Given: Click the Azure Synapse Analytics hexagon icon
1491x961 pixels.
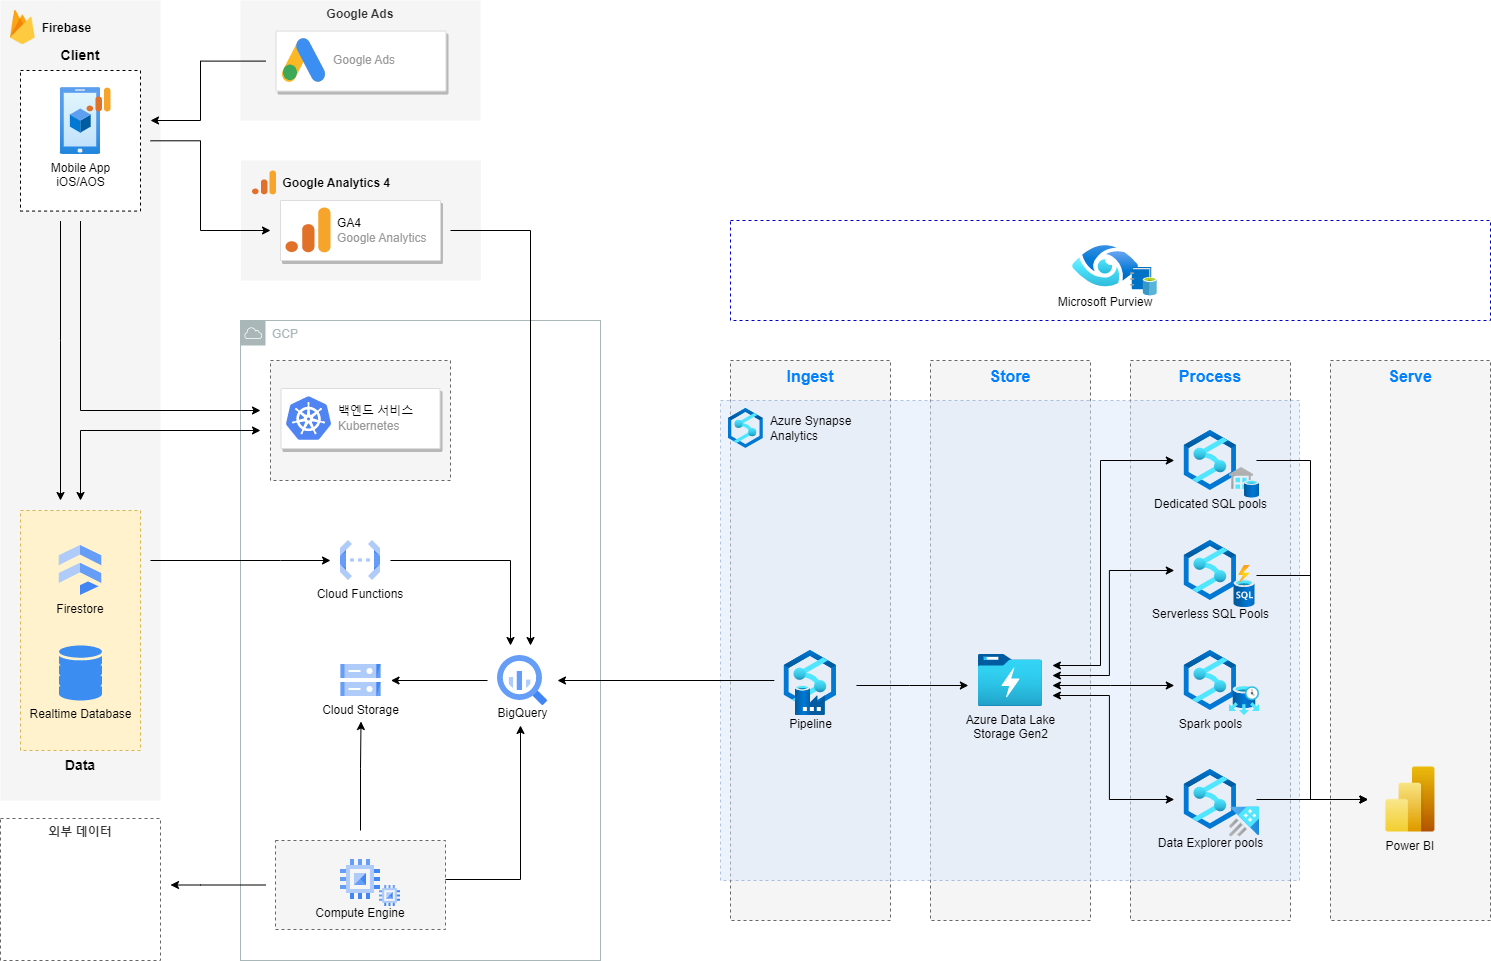Looking at the screenshot, I should coord(746,428).
